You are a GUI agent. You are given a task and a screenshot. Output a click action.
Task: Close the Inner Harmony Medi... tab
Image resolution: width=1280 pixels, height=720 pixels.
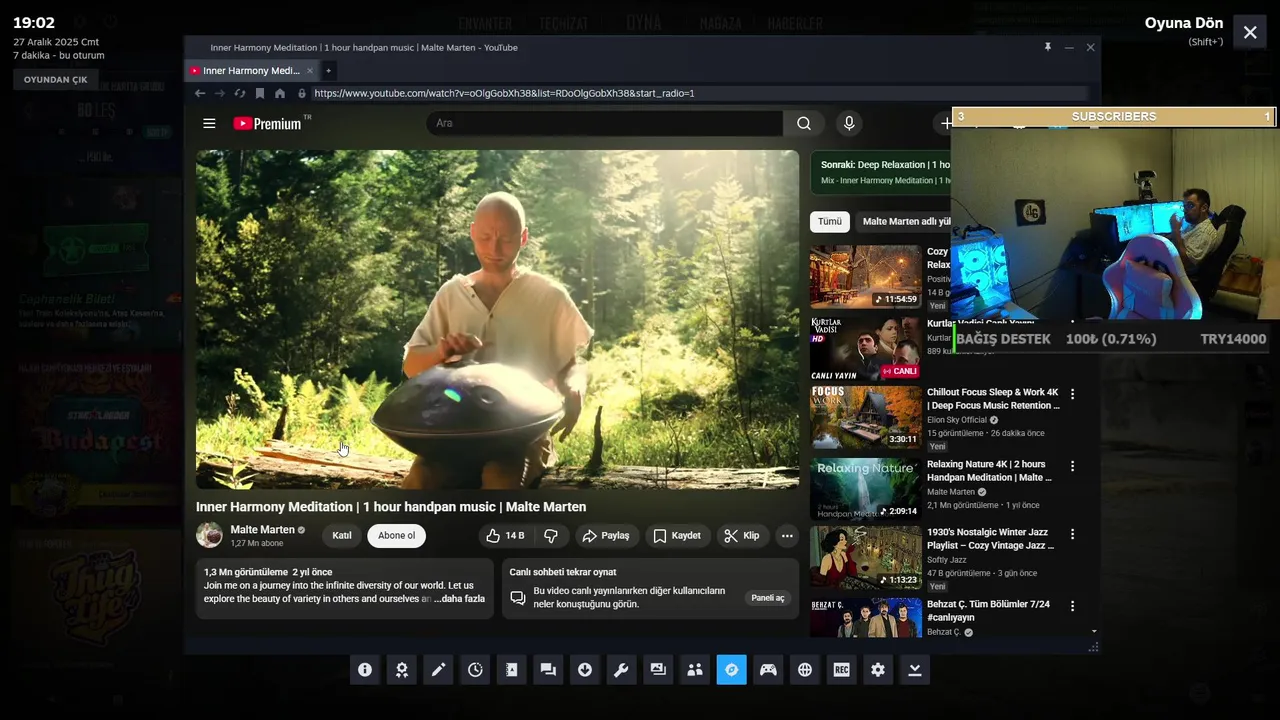tap(310, 71)
